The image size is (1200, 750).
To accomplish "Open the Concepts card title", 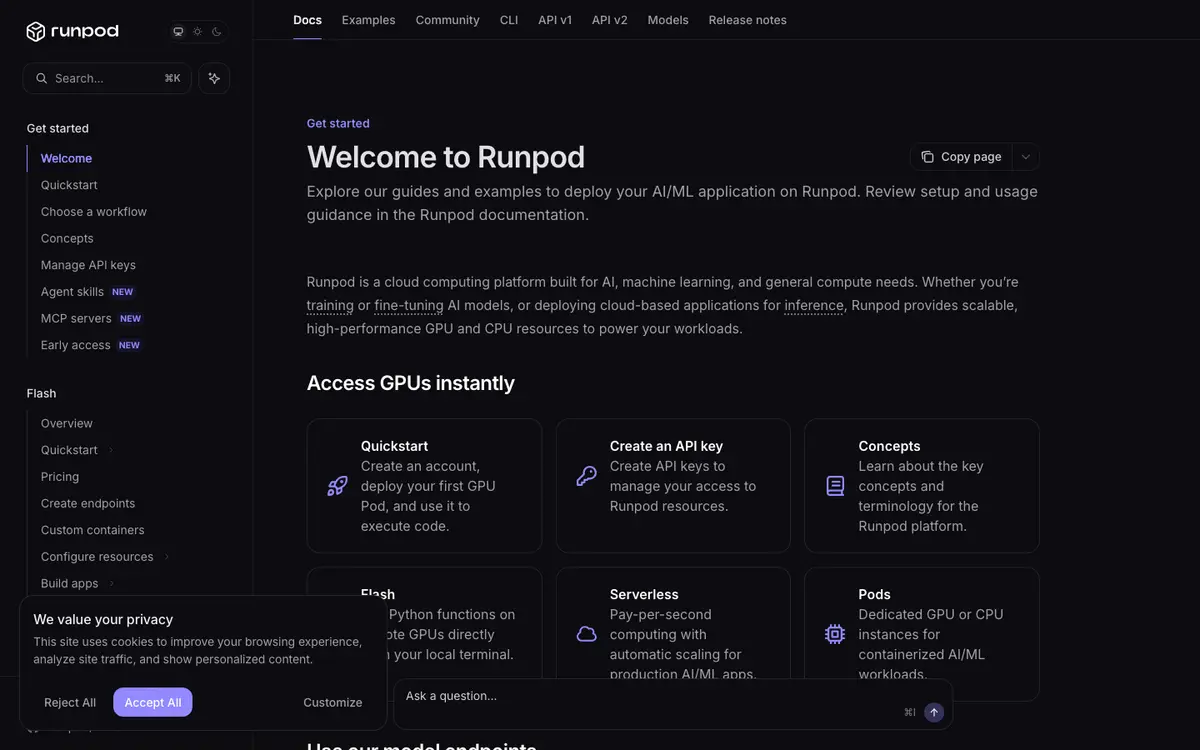I will click(x=889, y=446).
